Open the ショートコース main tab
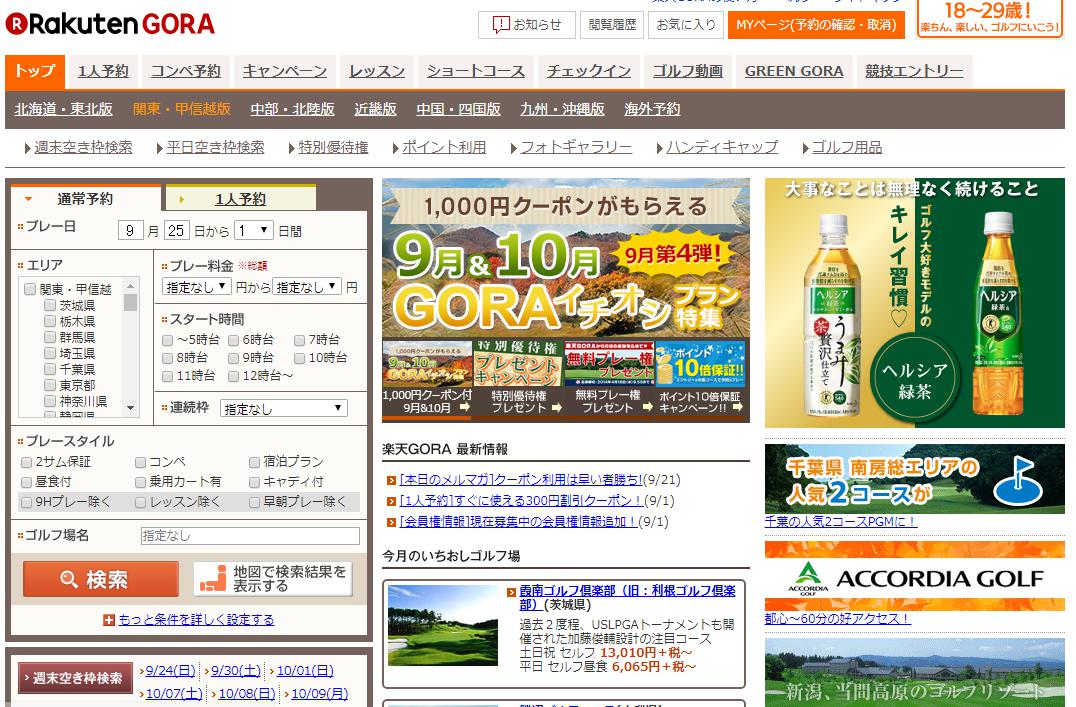1076x707 pixels. pyautogui.click(x=476, y=71)
